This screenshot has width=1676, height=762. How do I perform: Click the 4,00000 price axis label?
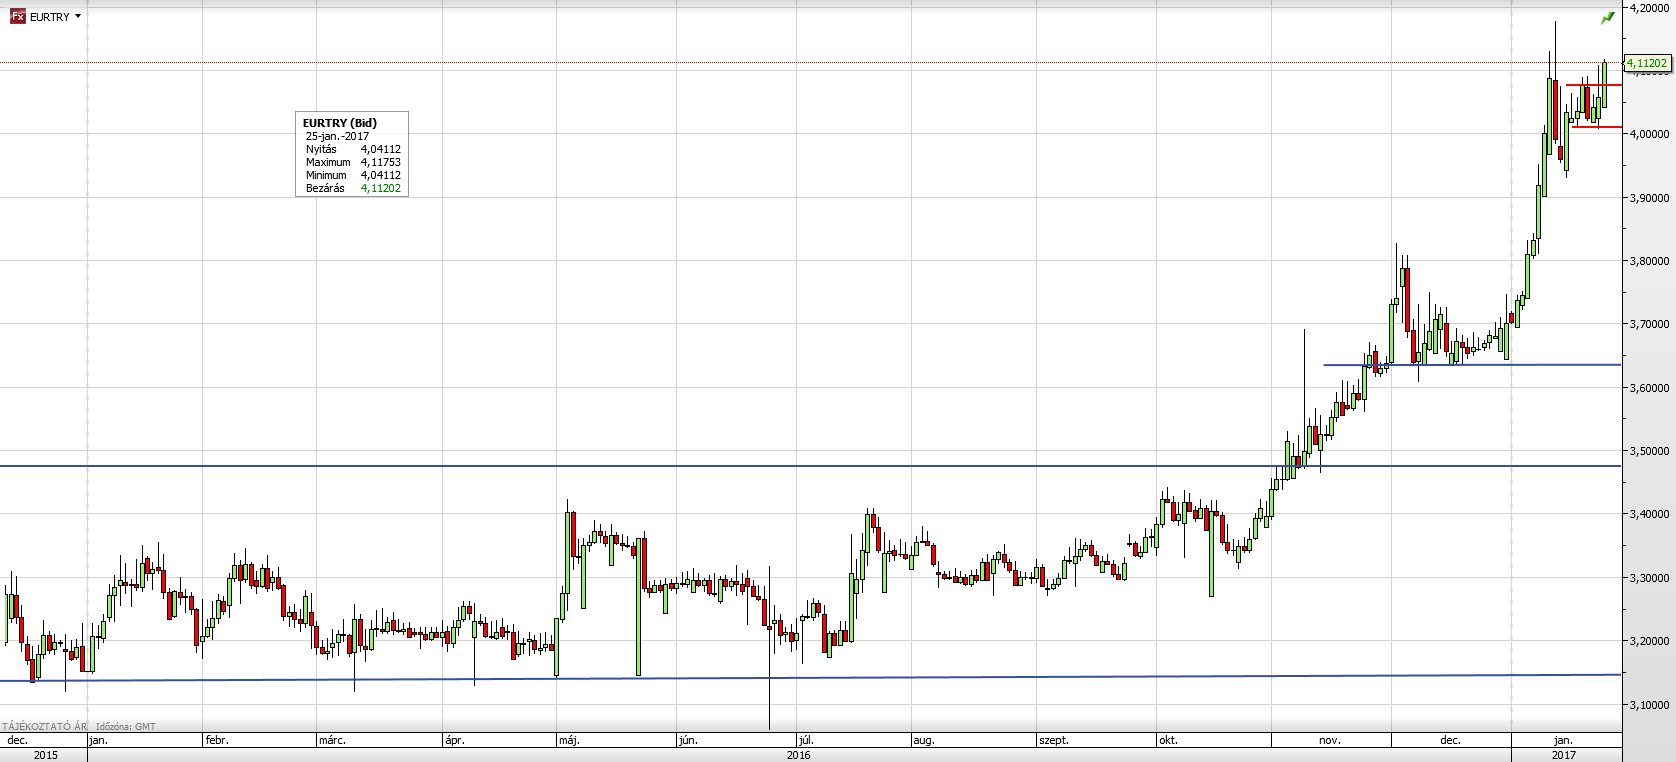tap(1649, 134)
